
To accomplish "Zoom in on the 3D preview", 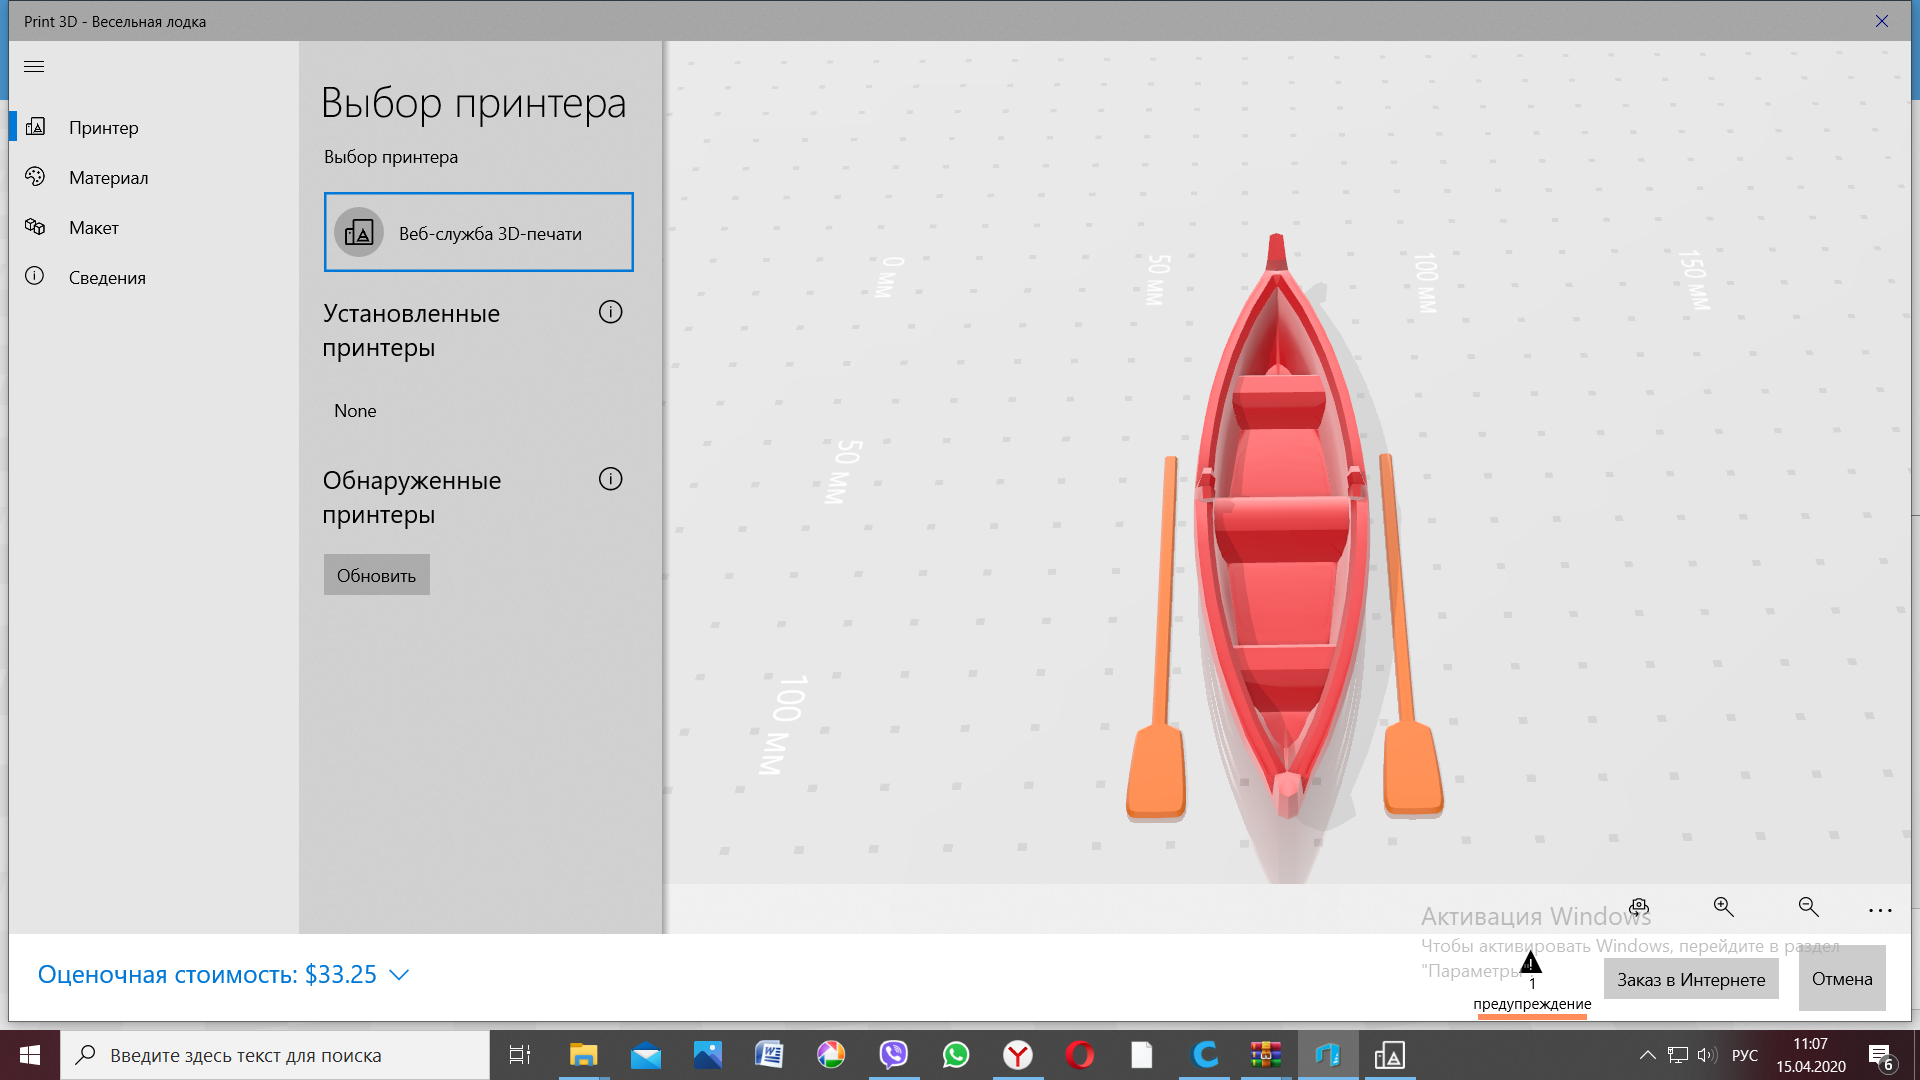I will [1723, 907].
